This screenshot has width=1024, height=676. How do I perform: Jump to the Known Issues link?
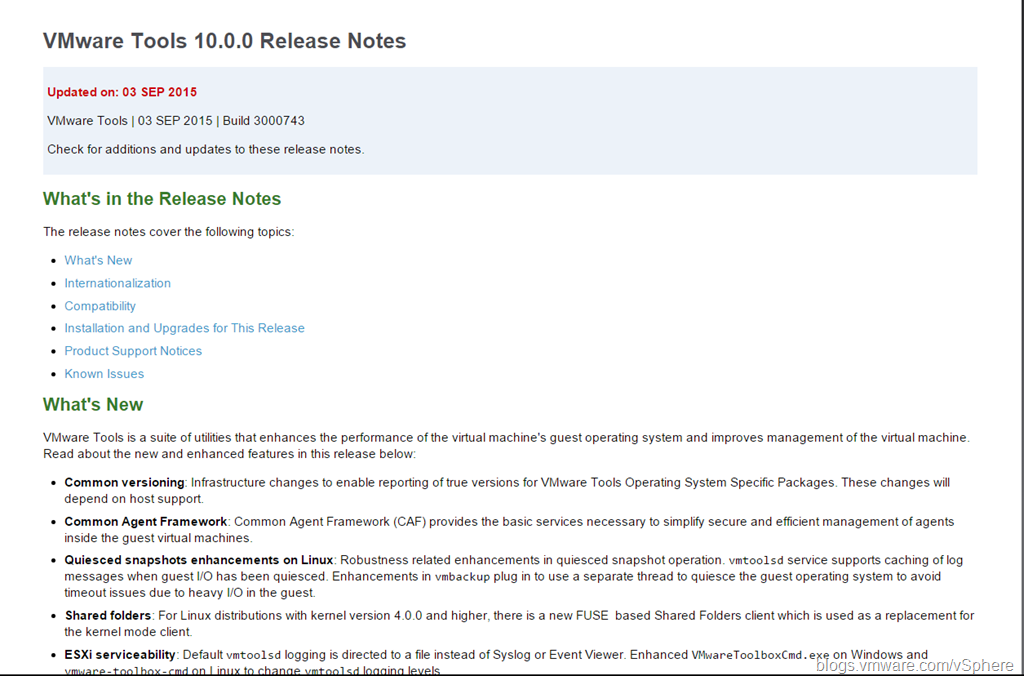(104, 374)
